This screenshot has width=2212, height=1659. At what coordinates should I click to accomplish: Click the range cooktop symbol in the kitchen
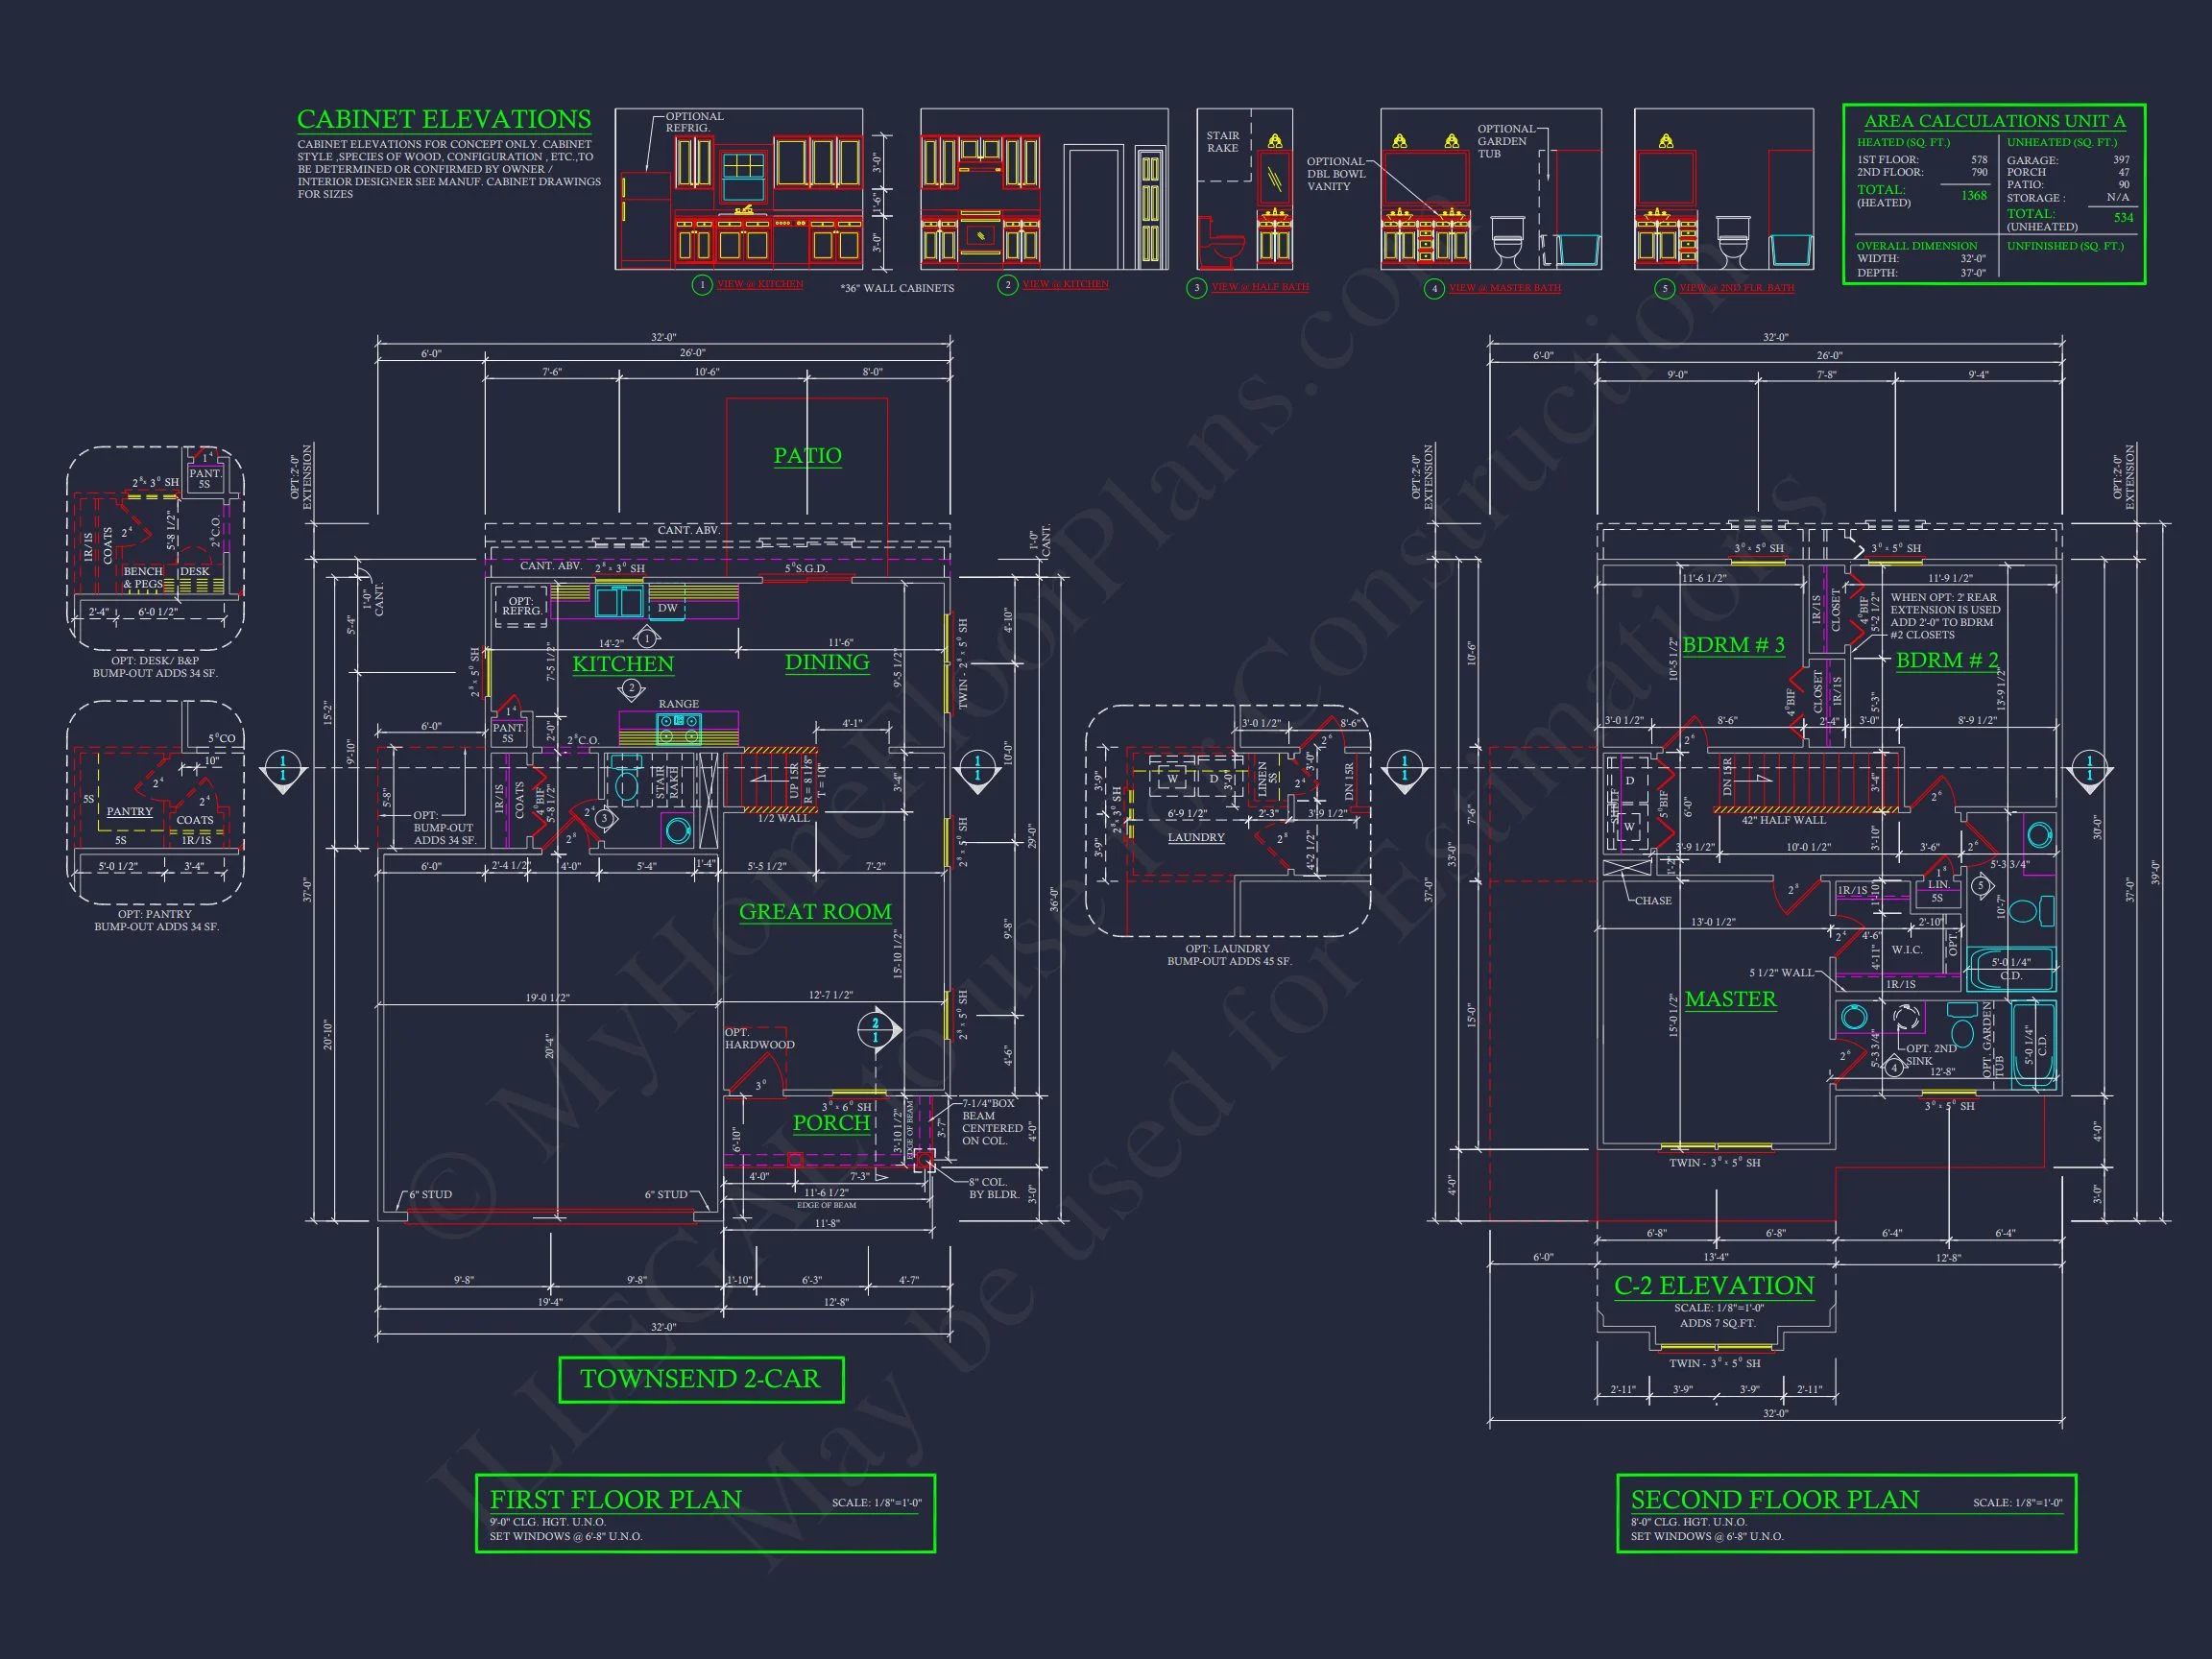point(679,729)
